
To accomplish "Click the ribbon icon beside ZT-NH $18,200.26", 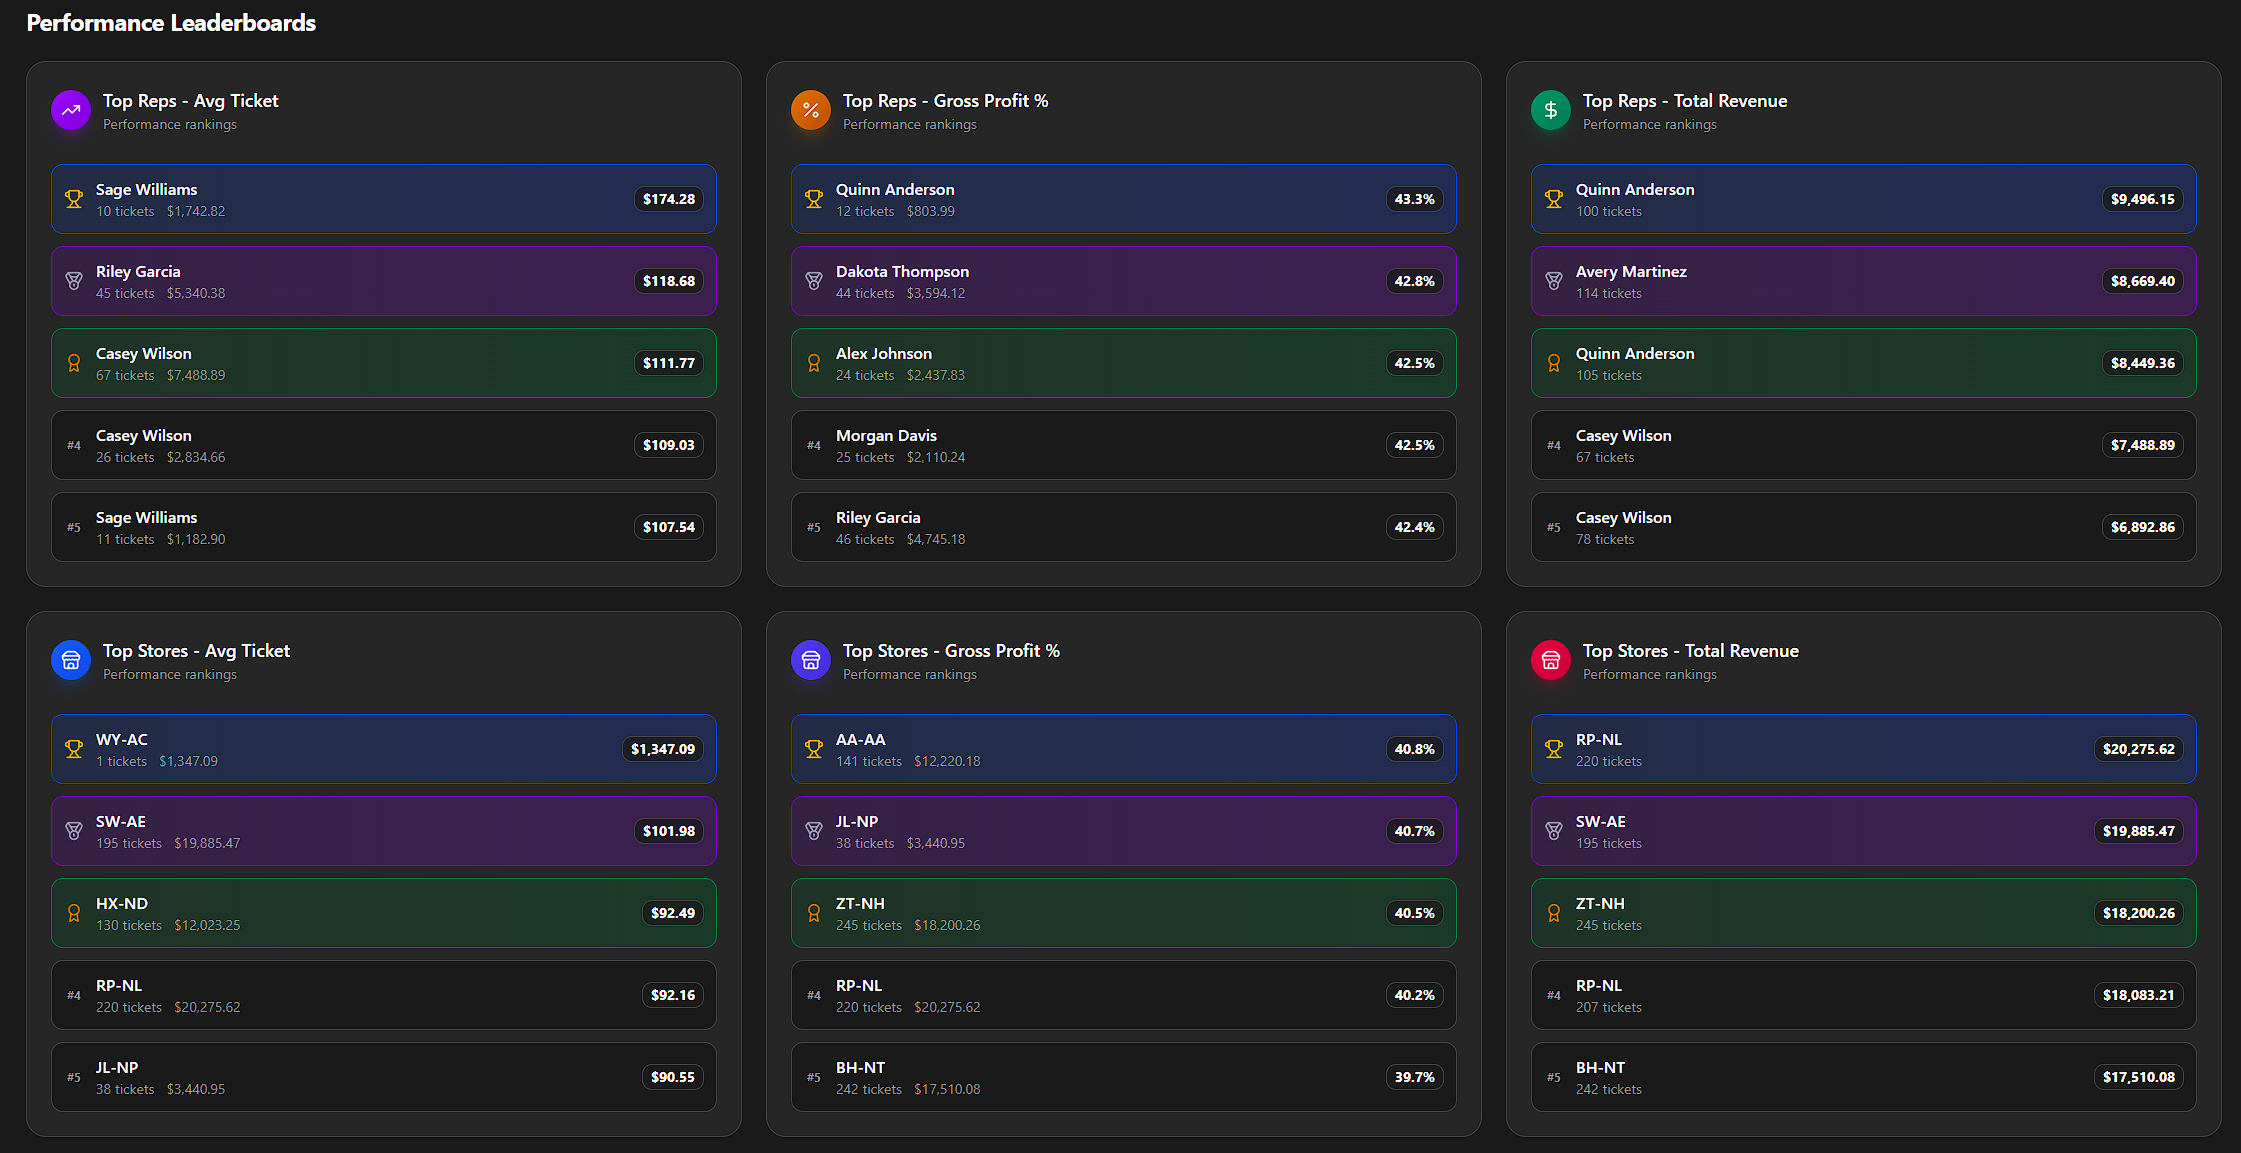I will coord(1554,913).
